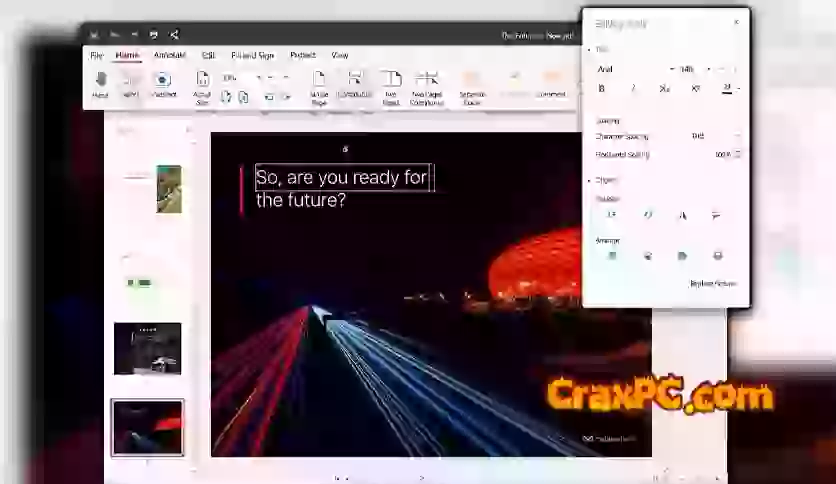Toggle Italic text formatting
The image size is (836, 484).
(632, 89)
